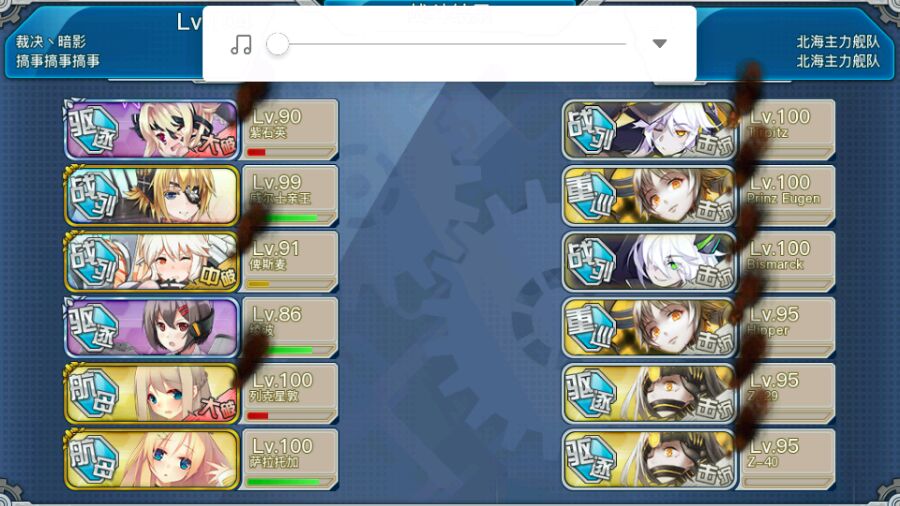
Task: Click the music note volume icon
Action: [x=241, y=44]
